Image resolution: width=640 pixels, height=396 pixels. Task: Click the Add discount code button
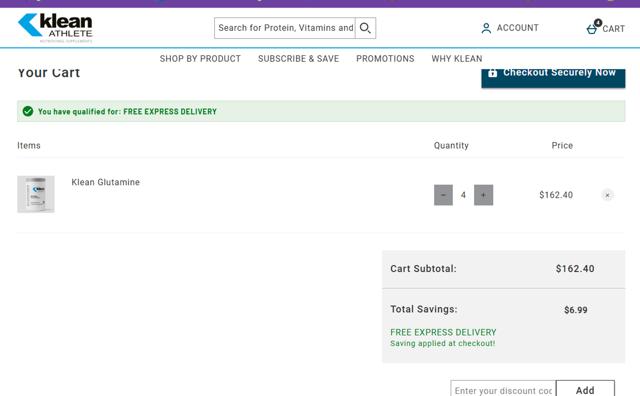pos(585,388)
